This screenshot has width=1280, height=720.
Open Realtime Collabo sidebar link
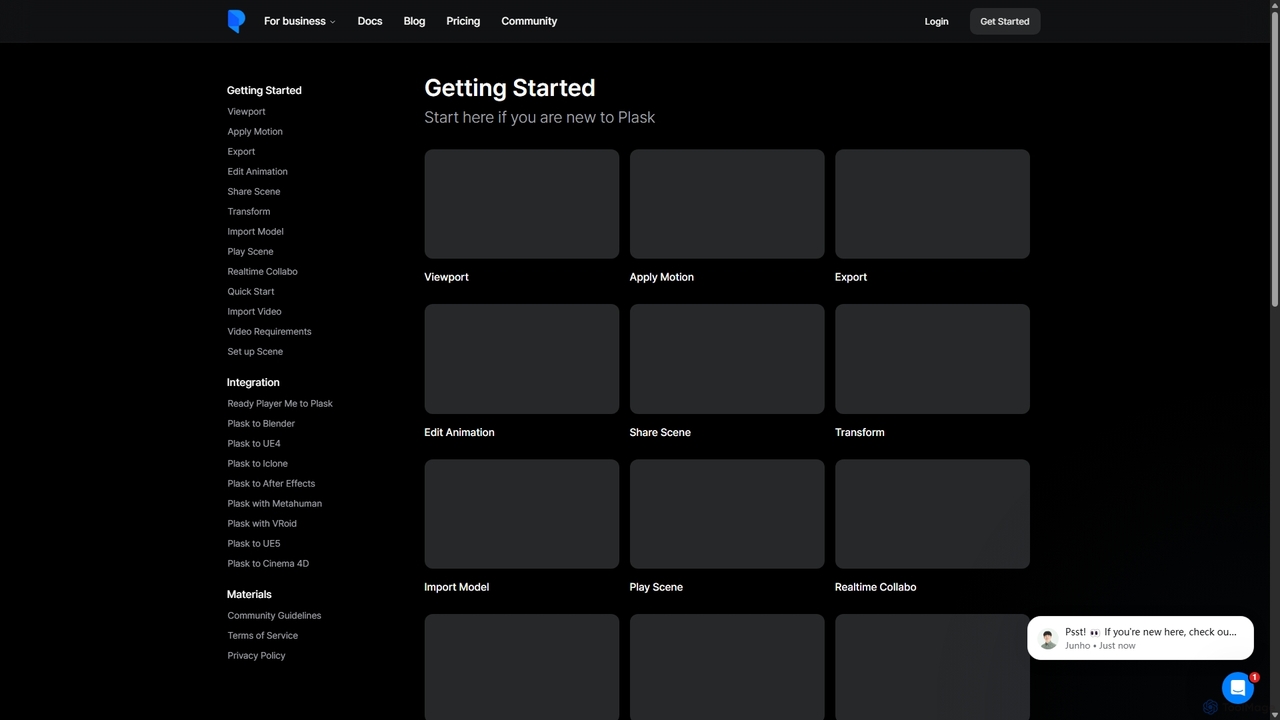click(x=262, y=272)
